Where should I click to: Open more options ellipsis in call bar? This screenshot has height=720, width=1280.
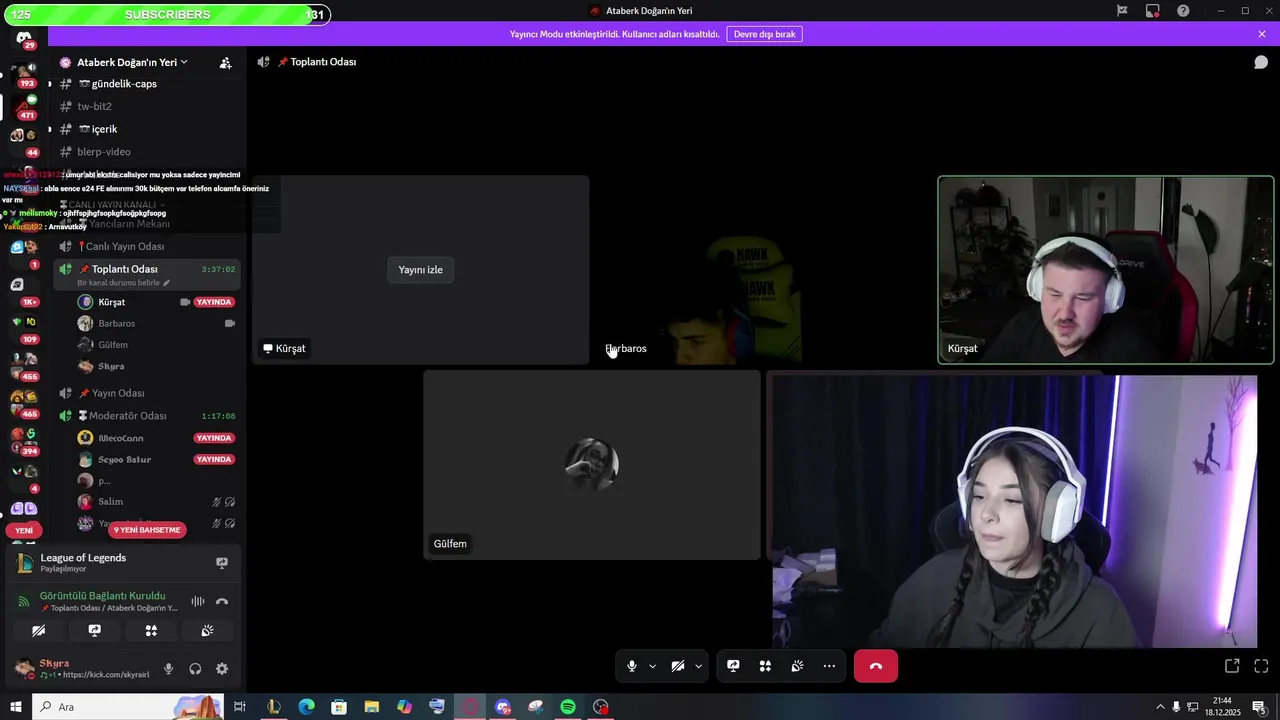click(829, 666)
